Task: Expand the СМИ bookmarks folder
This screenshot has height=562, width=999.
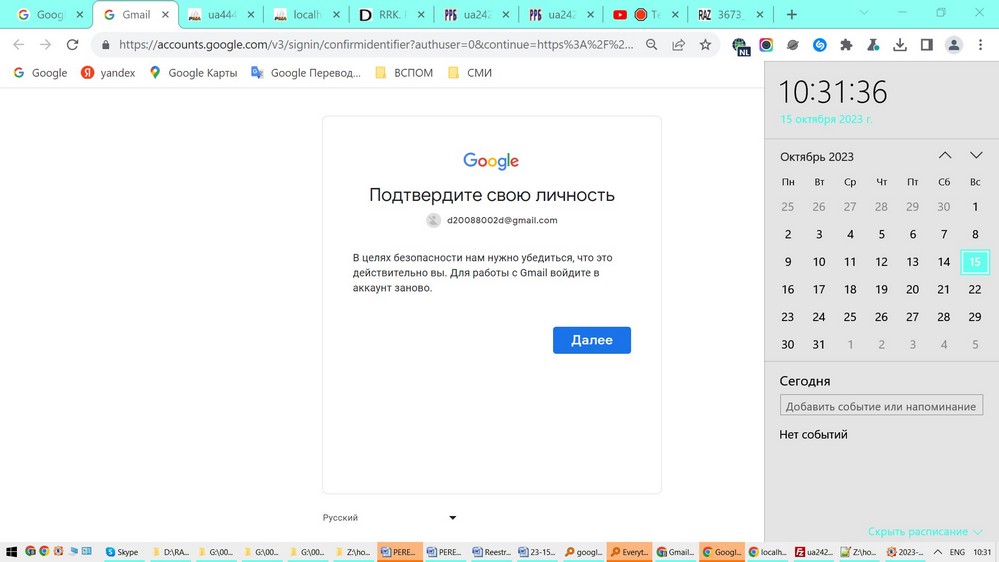Action: (470, 73)
